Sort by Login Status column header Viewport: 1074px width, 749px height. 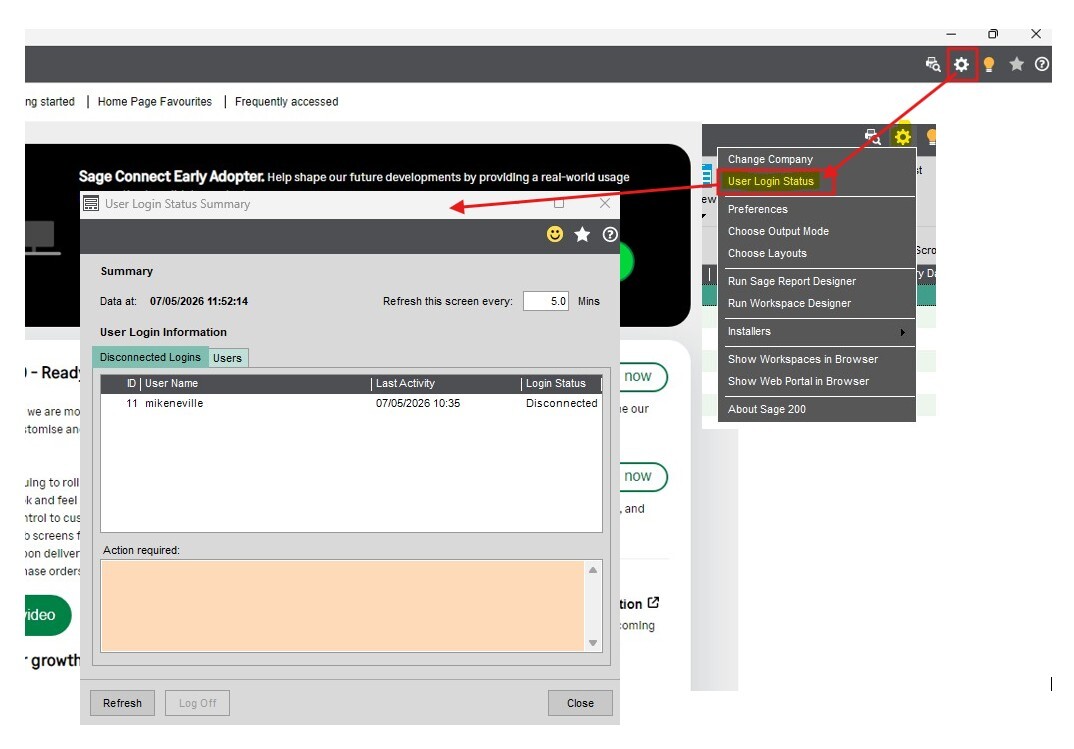point(561,383)
